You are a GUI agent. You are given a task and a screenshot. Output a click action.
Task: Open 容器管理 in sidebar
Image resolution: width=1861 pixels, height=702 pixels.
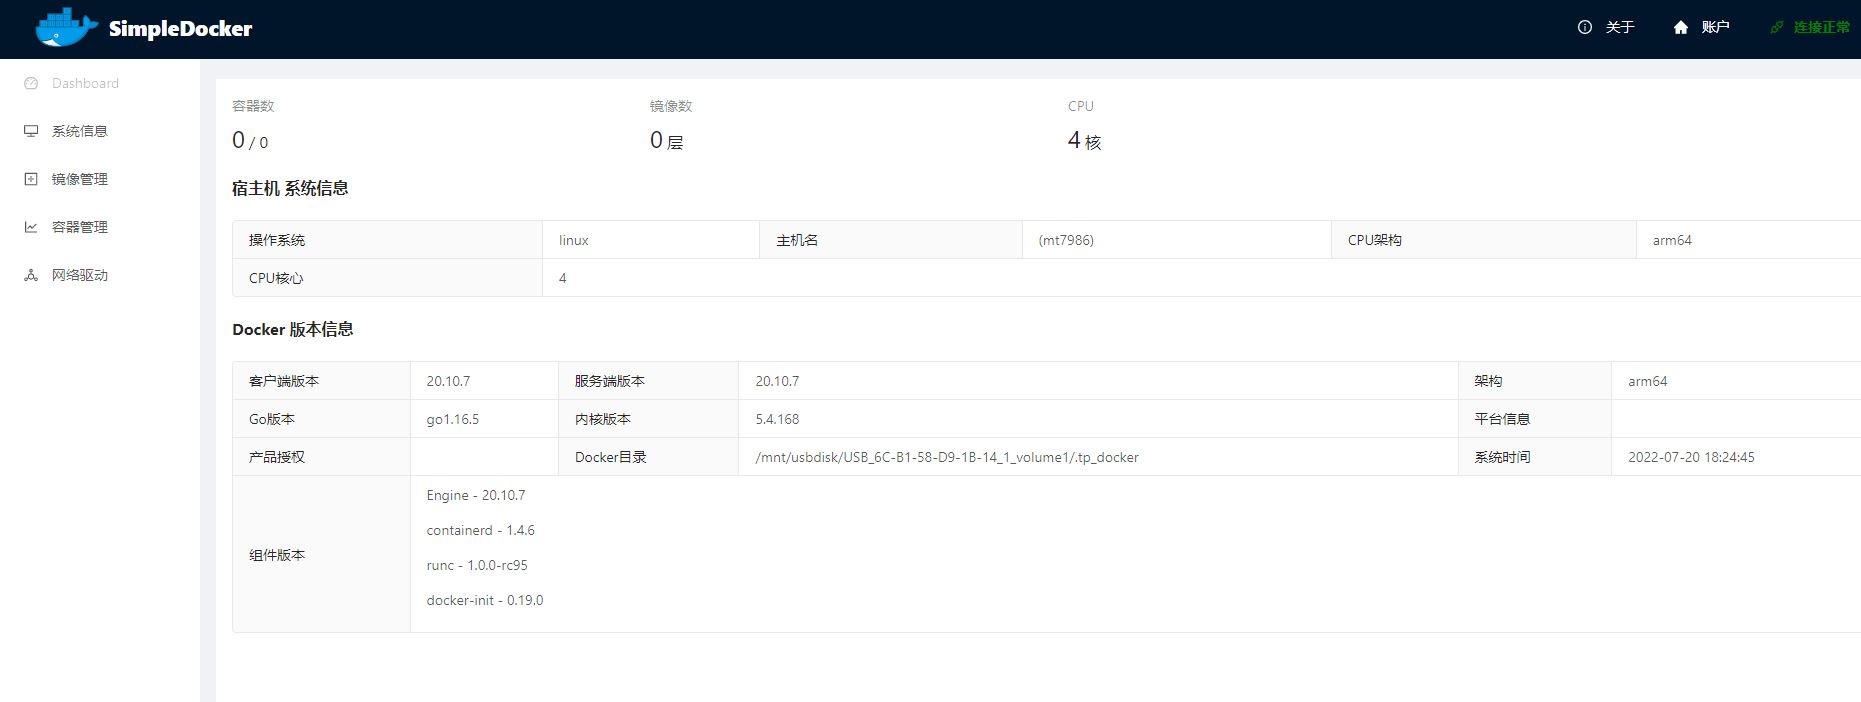coord(79,227)
